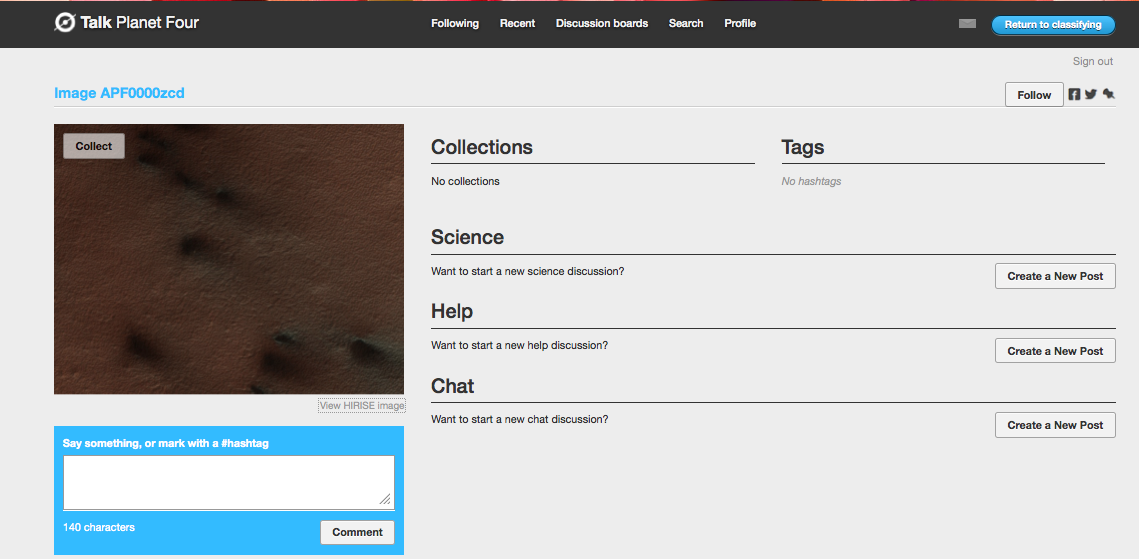Follow this image
The width and height of the screenshot is (1139, 559).
click(x=1034, y=95)
